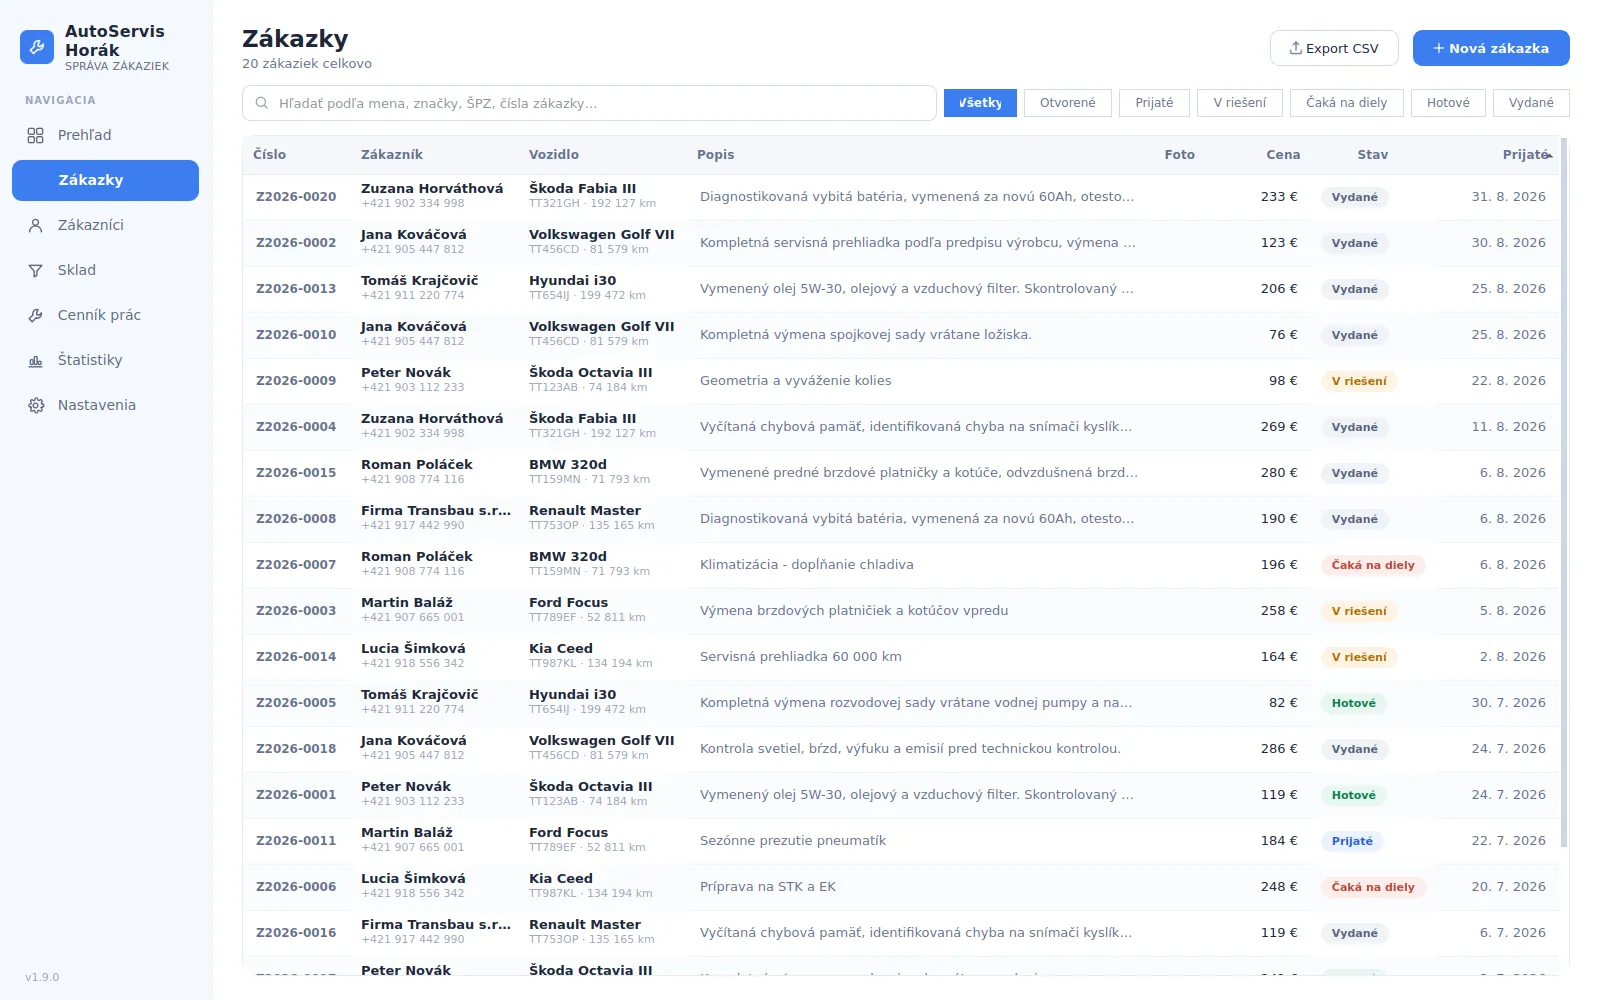Focus the search orders input field
Image resolution: width=1600 pixels, height=1000 pixels.
coord(589,103)
